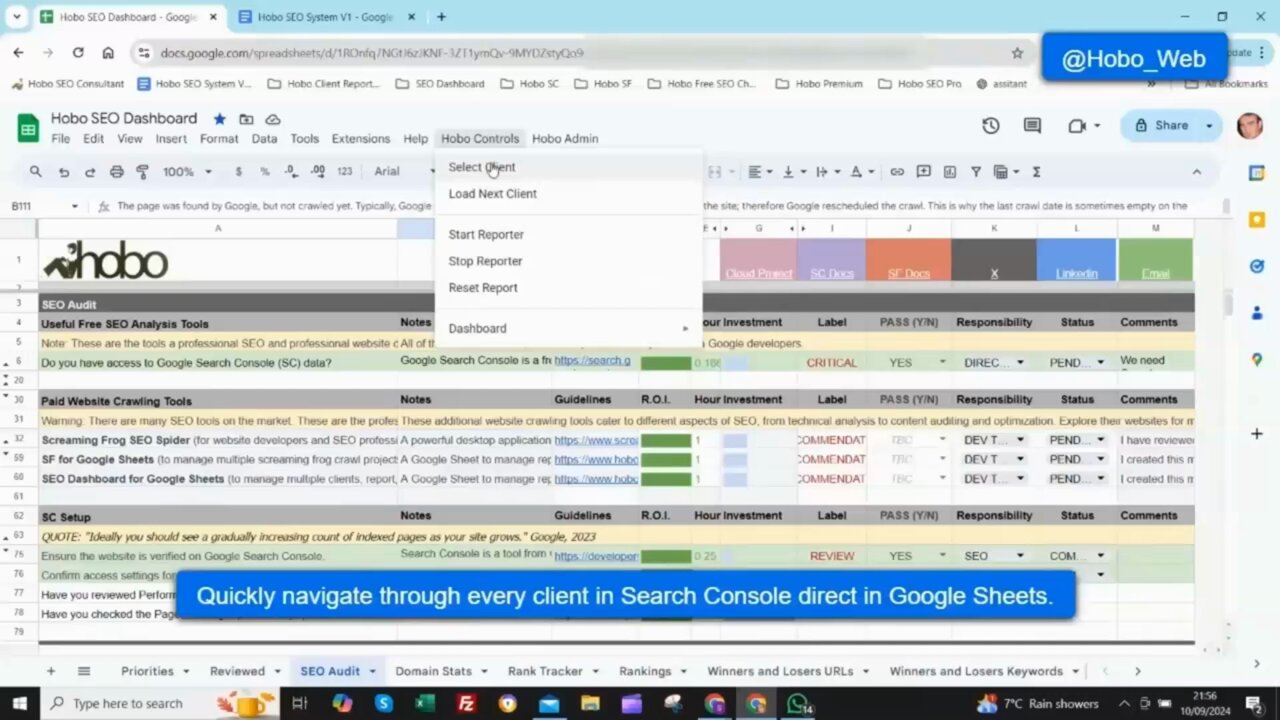The image size is (1280, 720).
Task: Move document using folder icon
Action: click(246, 119)
